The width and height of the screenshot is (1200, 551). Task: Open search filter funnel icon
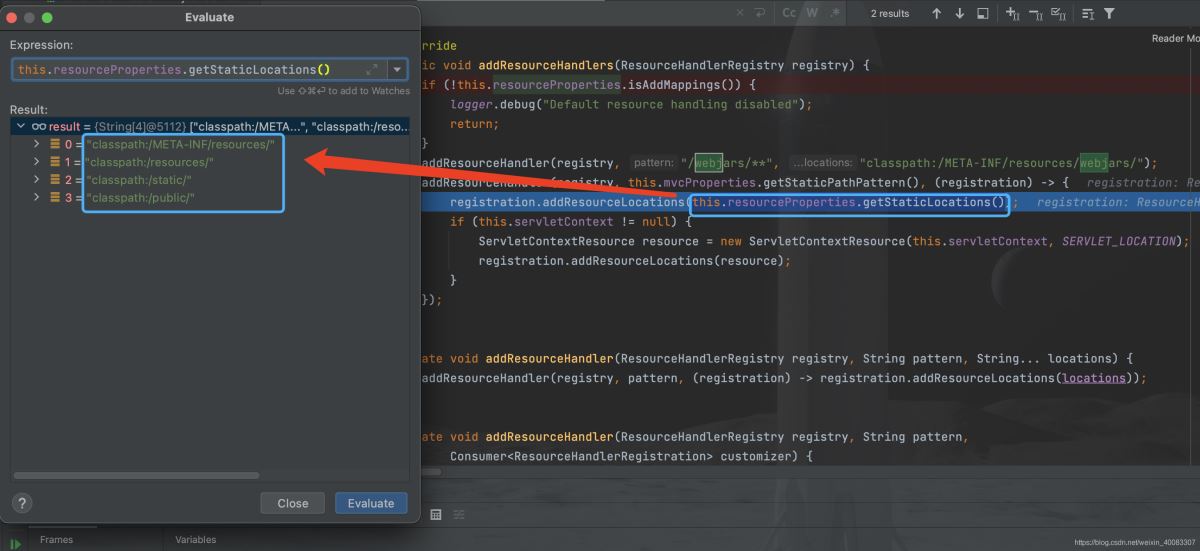point(1109,13)
